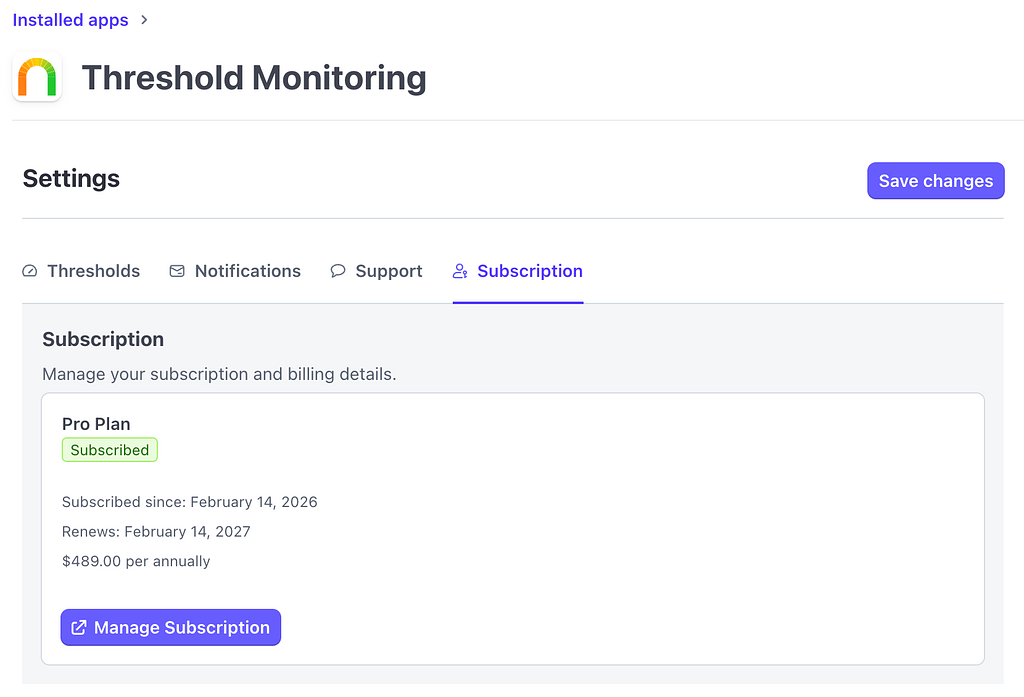Click the $489.00 per annually price
Viewport: 1024px width, 697px height.
coord(136,562)
